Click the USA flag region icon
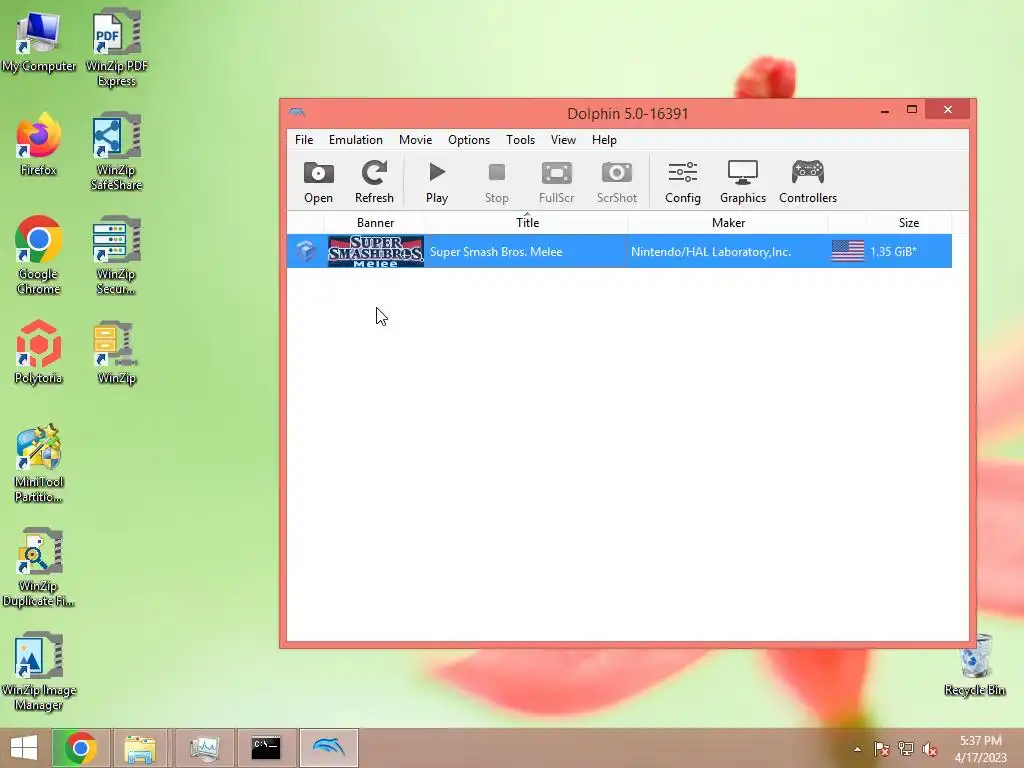This screenshot has width=1024, height=768. coord(848,251)
